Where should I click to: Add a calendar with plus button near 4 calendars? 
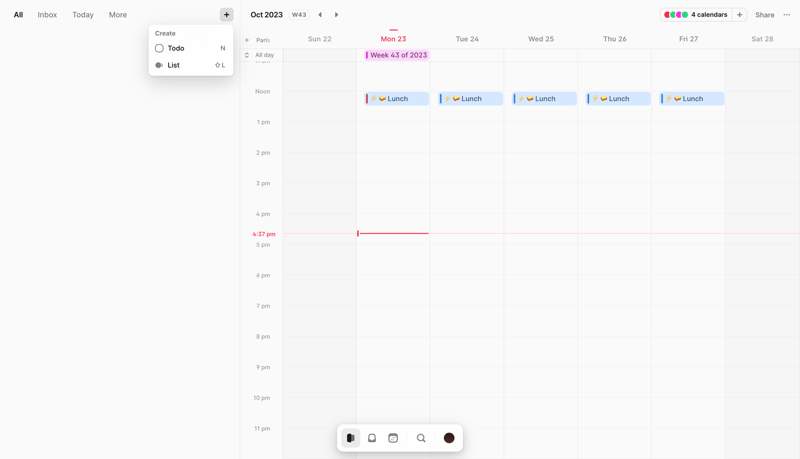tap(739, 15)
